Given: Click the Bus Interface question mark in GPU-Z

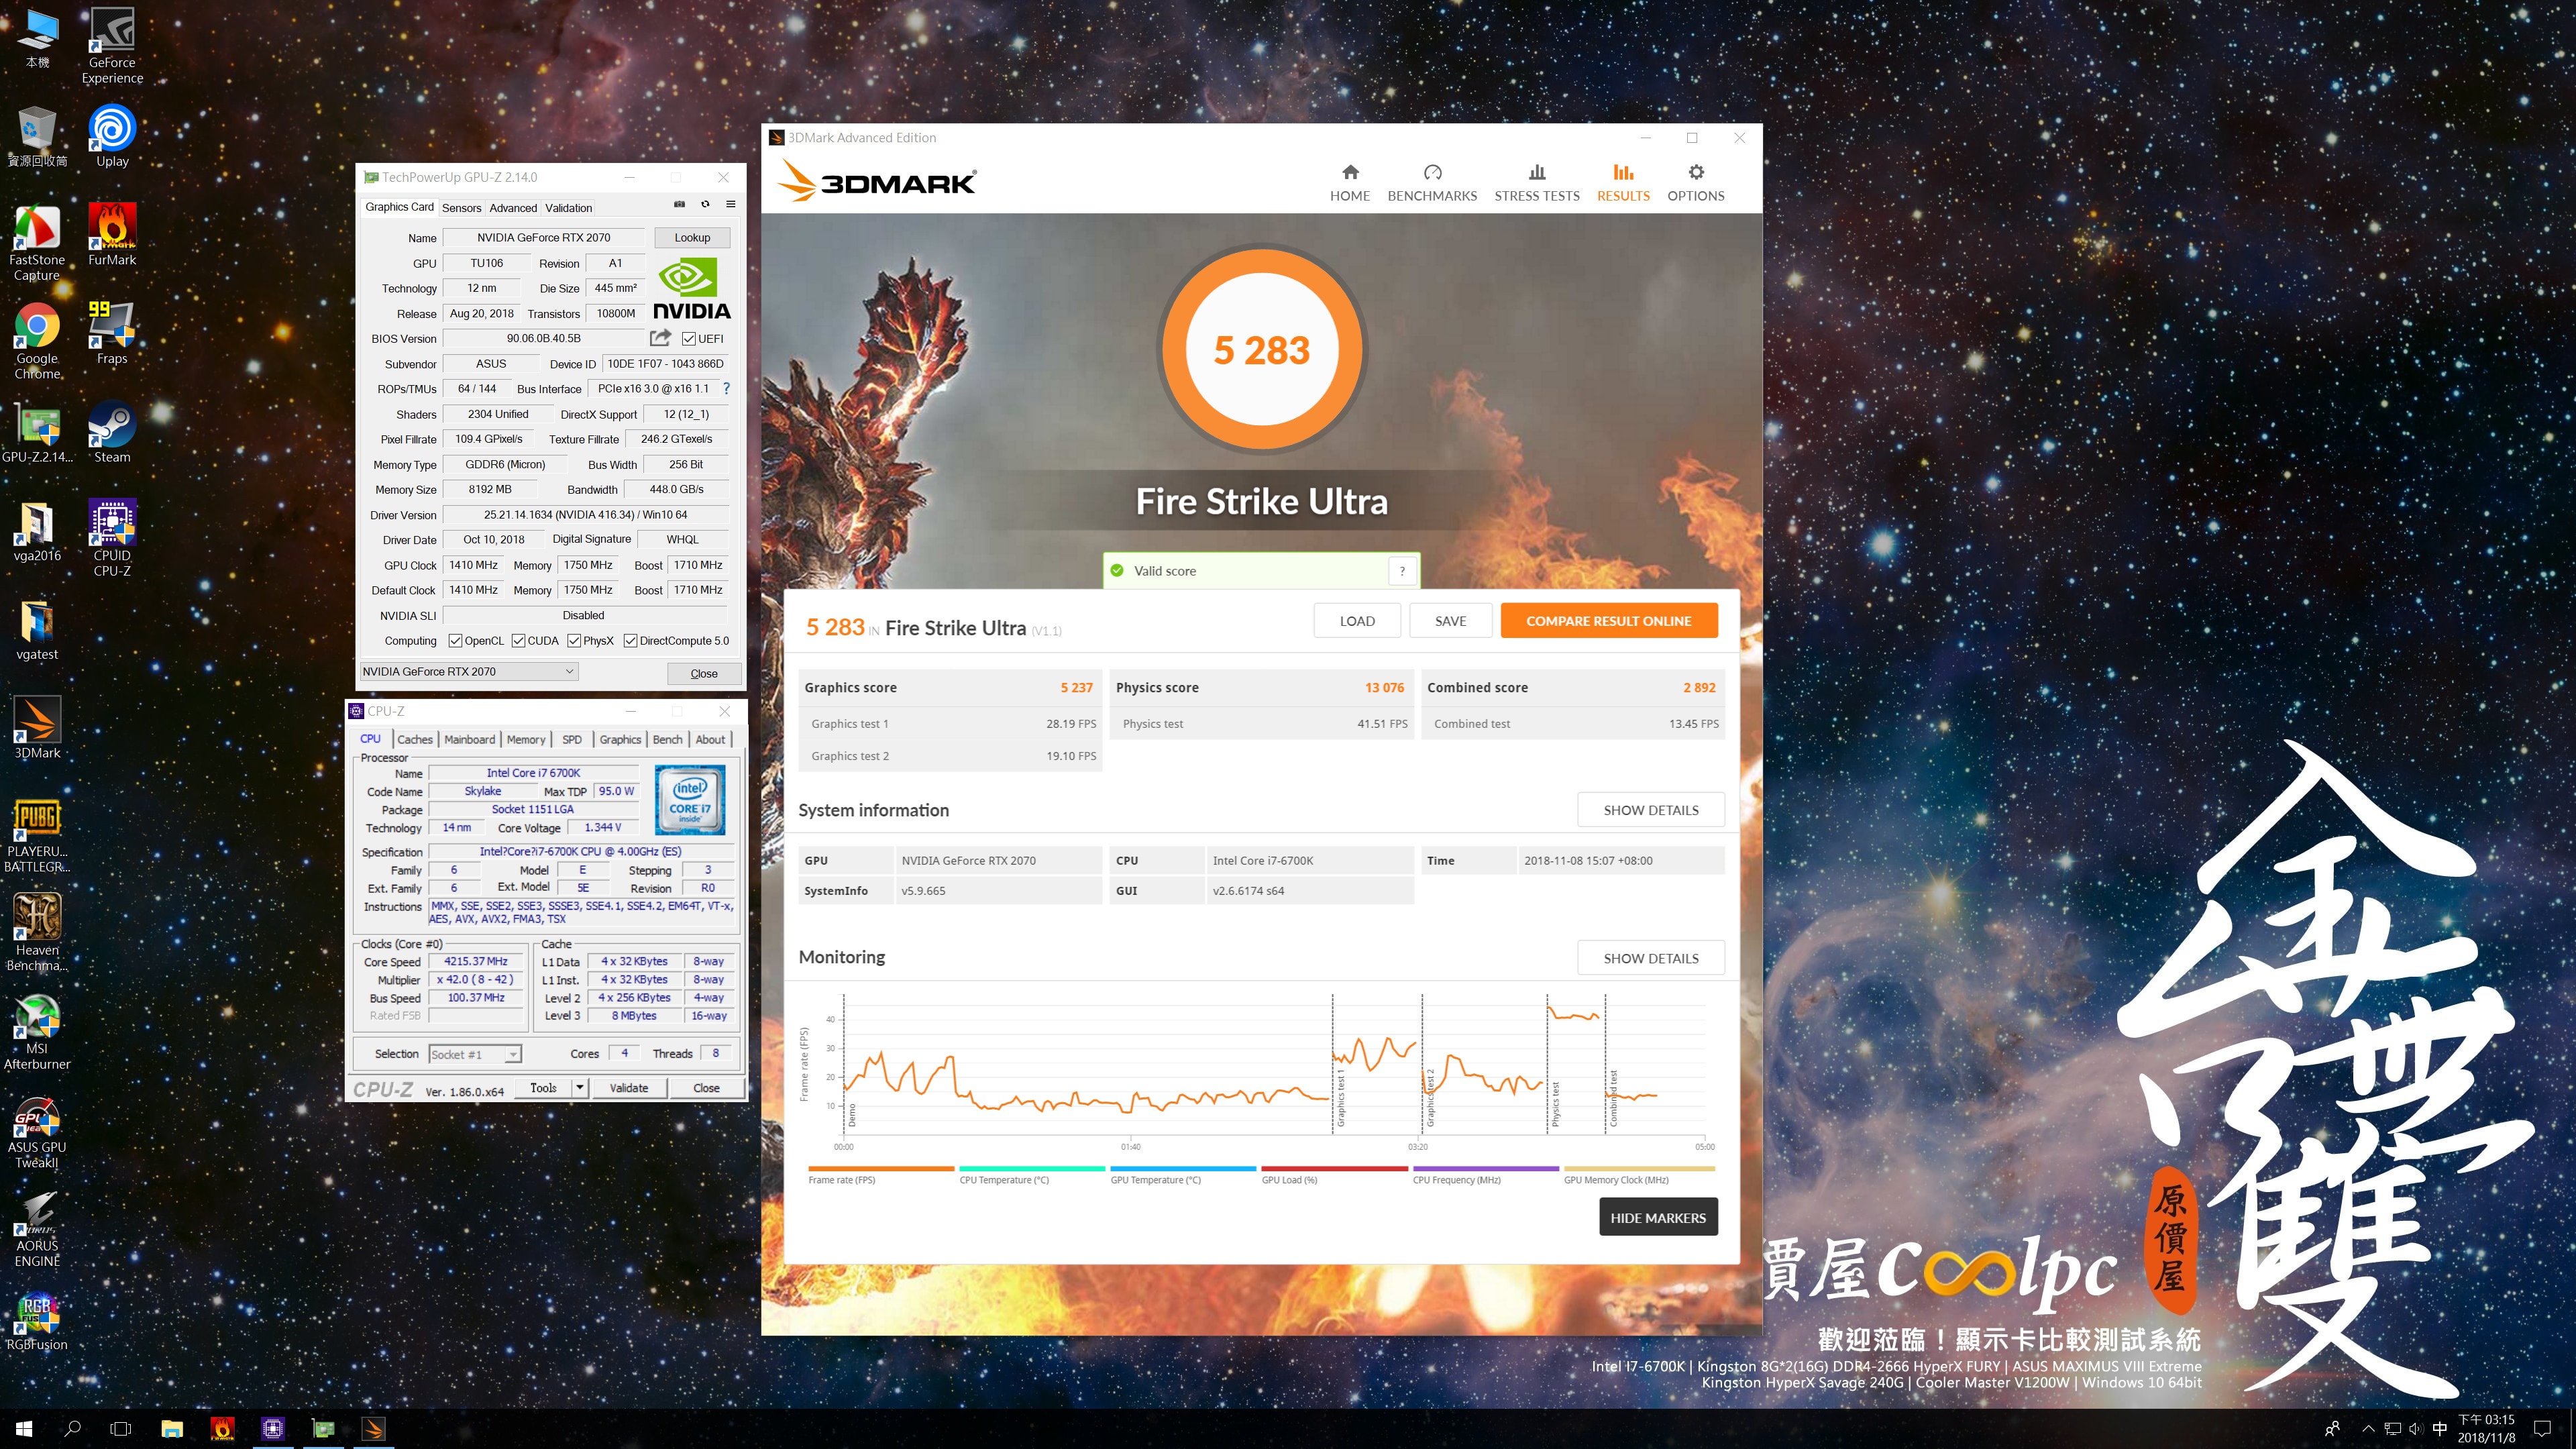Looking at the screenshot, I should 726,389.
